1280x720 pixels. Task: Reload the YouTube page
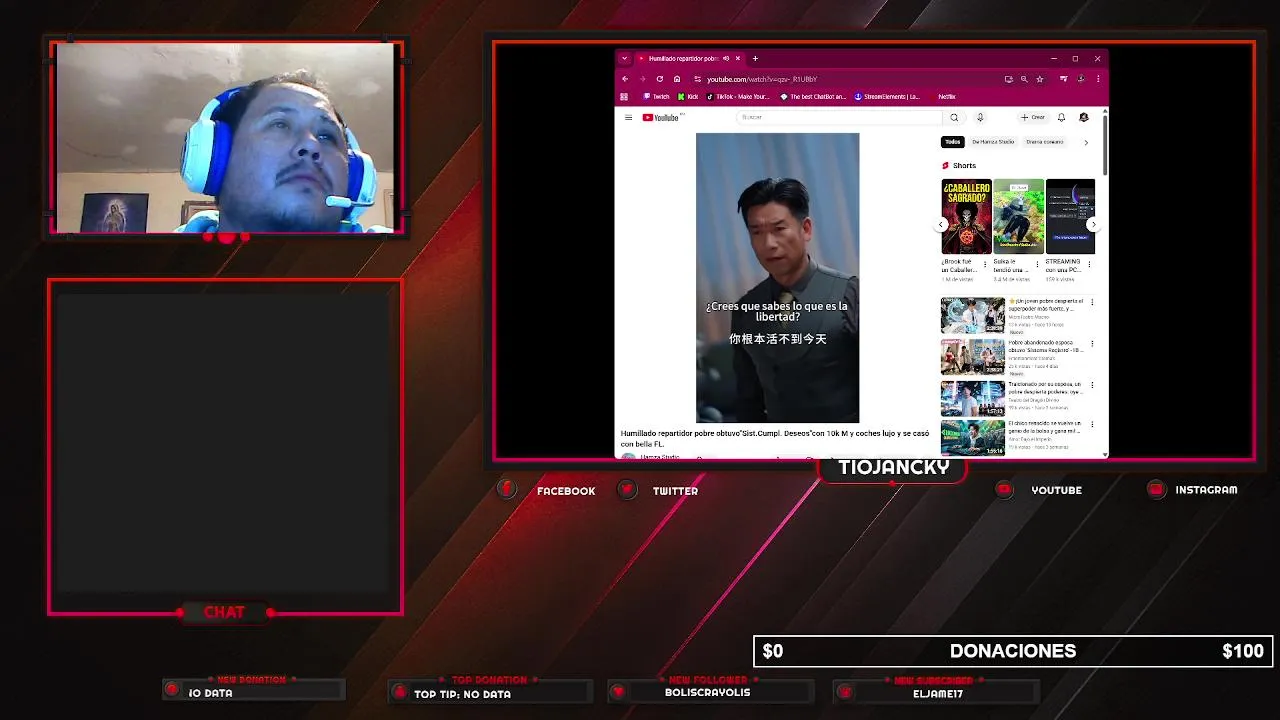659,79
